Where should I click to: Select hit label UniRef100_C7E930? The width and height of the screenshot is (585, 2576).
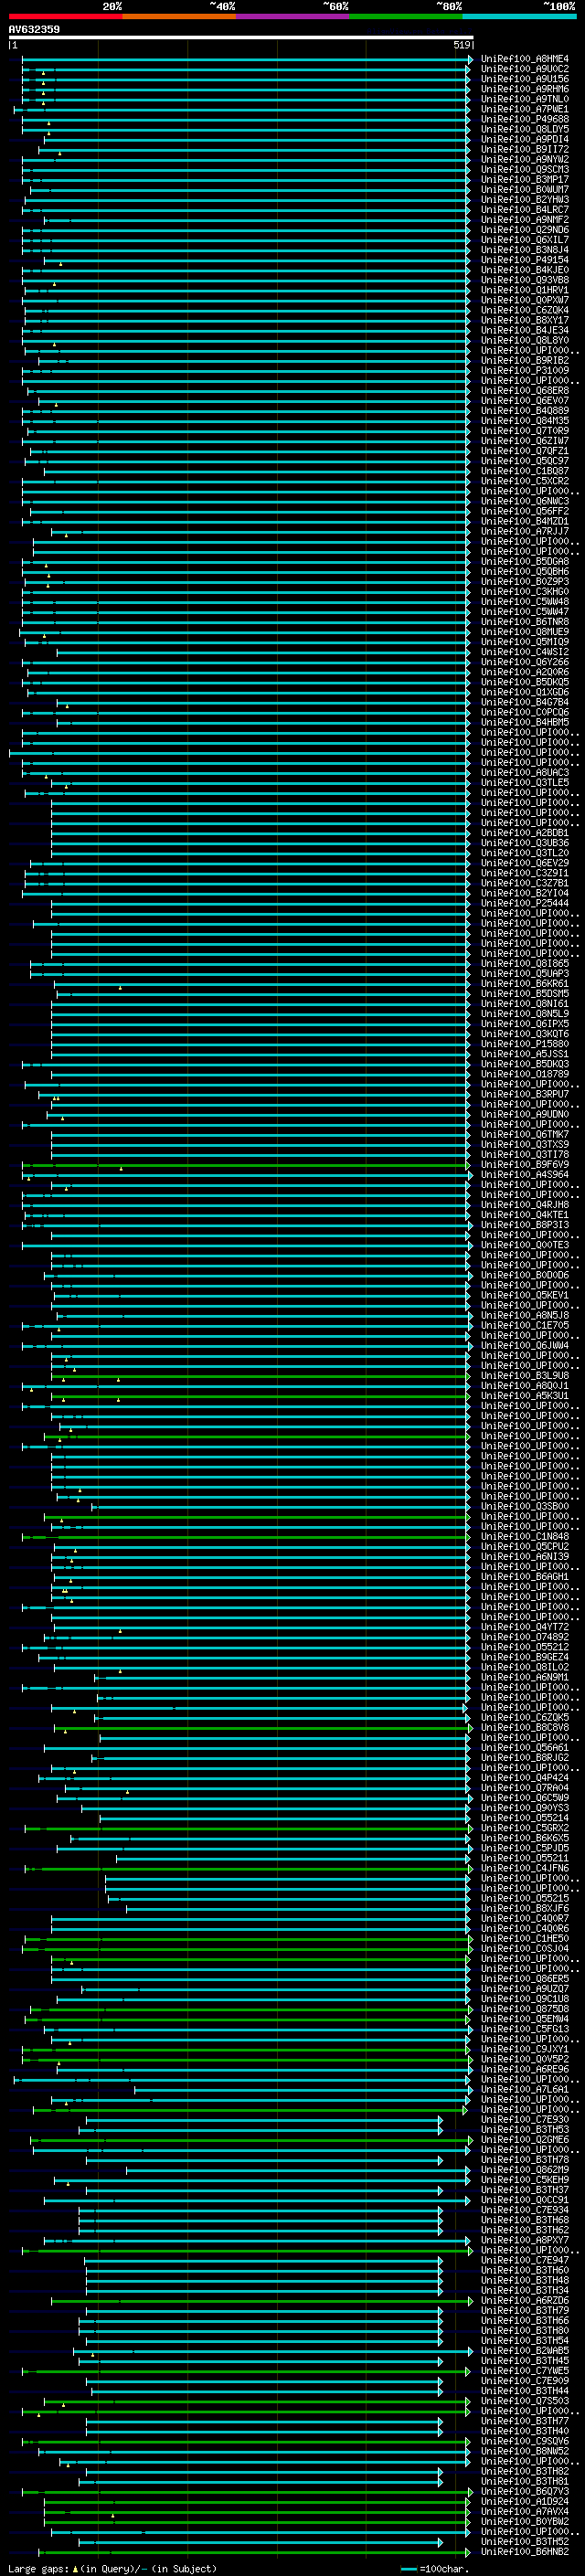[525, 2119]
